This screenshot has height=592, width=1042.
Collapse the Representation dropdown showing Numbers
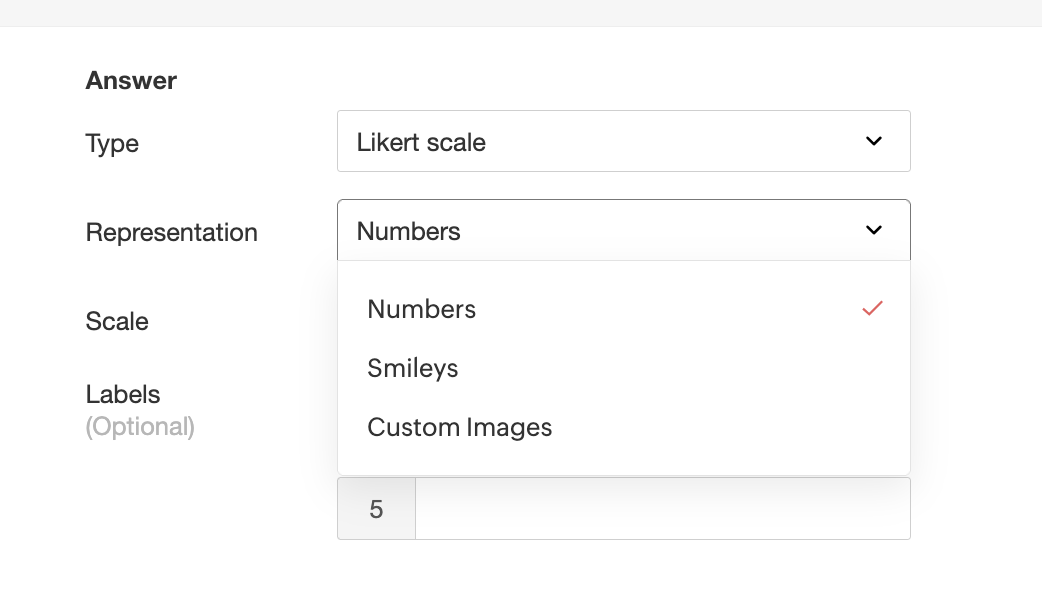(623, 230)
